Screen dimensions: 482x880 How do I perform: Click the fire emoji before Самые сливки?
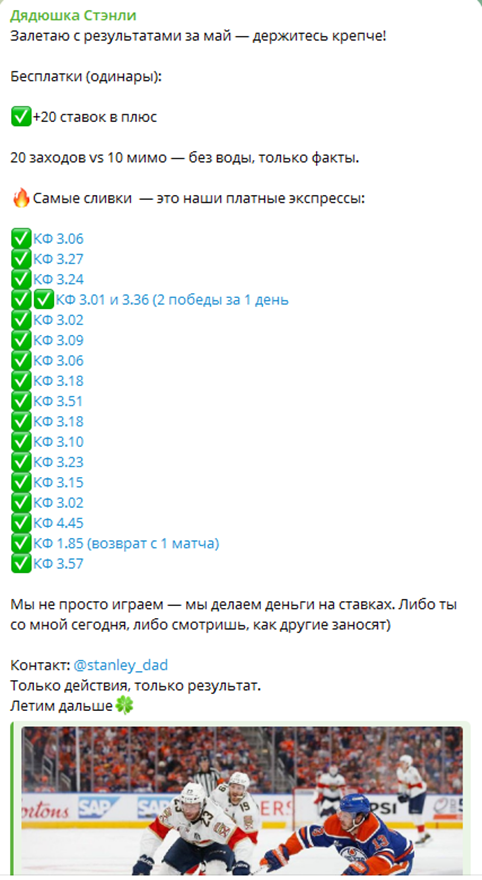[21, 198]
